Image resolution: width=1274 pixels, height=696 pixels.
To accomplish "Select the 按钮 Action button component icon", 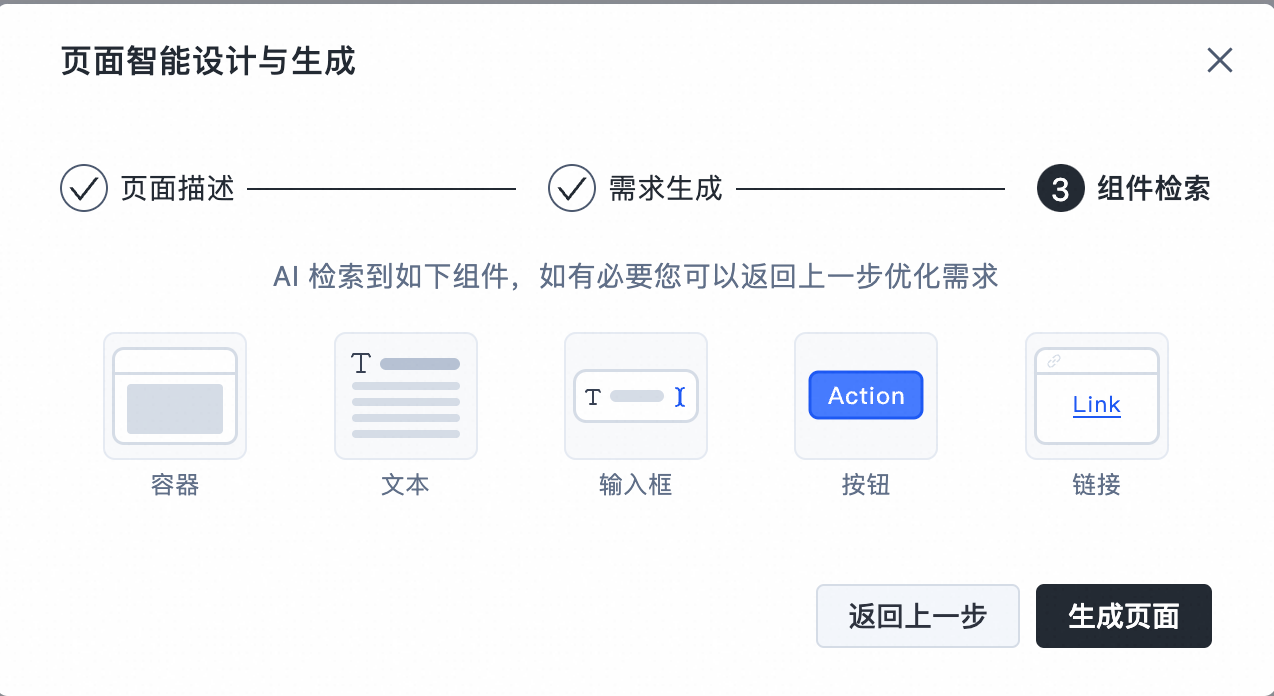I will click(866, 396).
